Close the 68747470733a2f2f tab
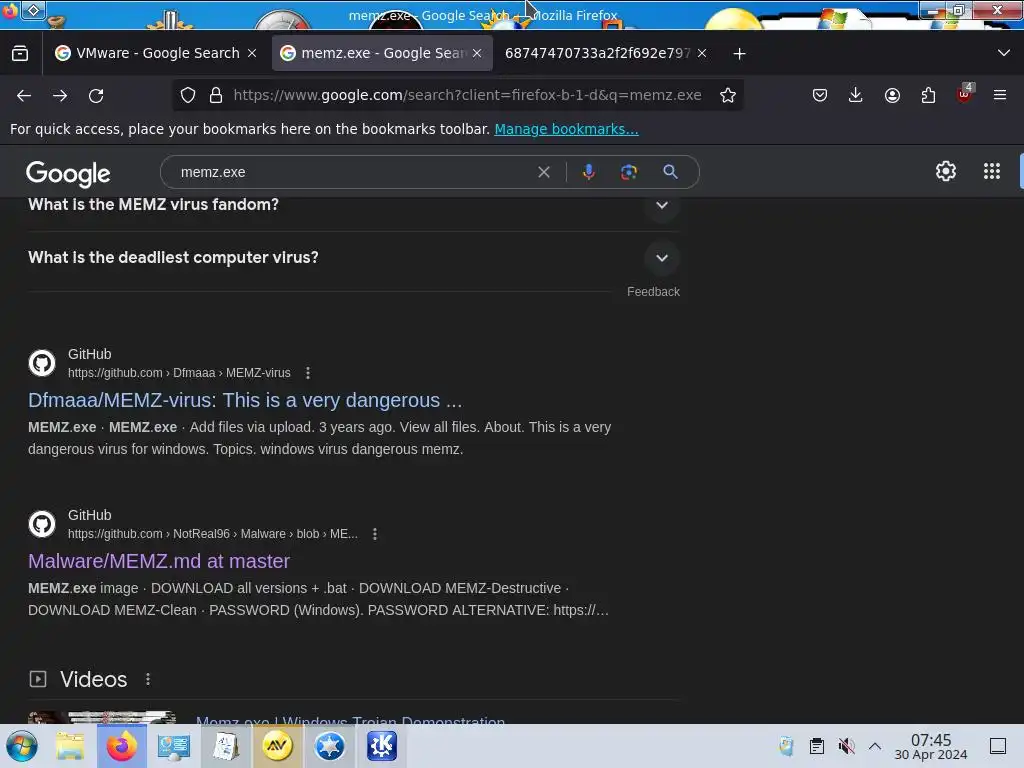Viewport: 1024px width, 768px height. coord(702,54)
